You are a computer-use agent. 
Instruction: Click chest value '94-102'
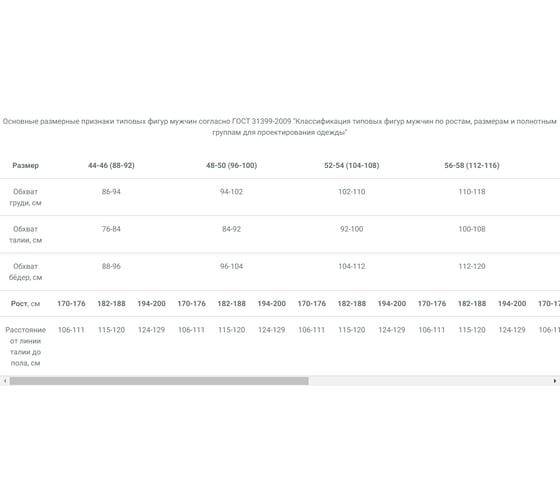tap(231, 192)
